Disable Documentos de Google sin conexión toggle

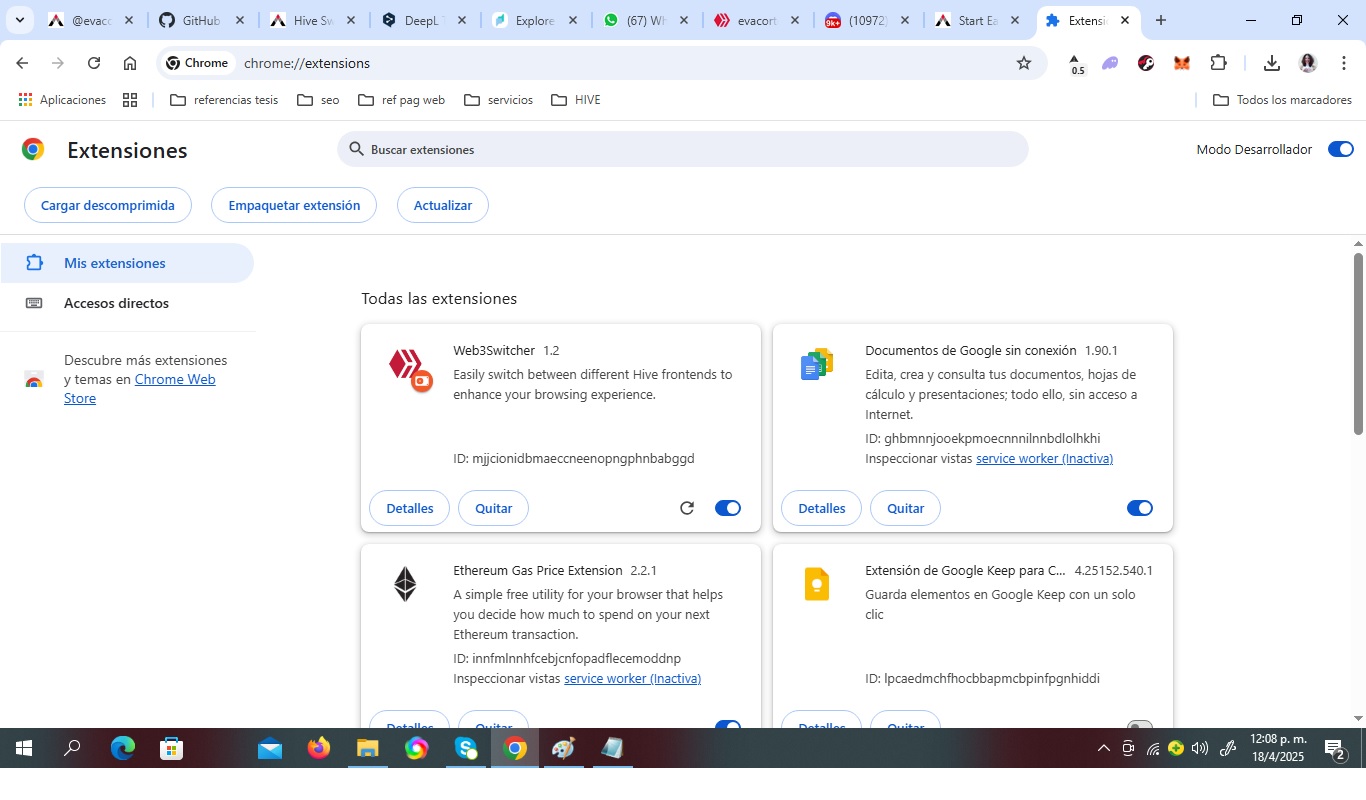point(1139,508)
